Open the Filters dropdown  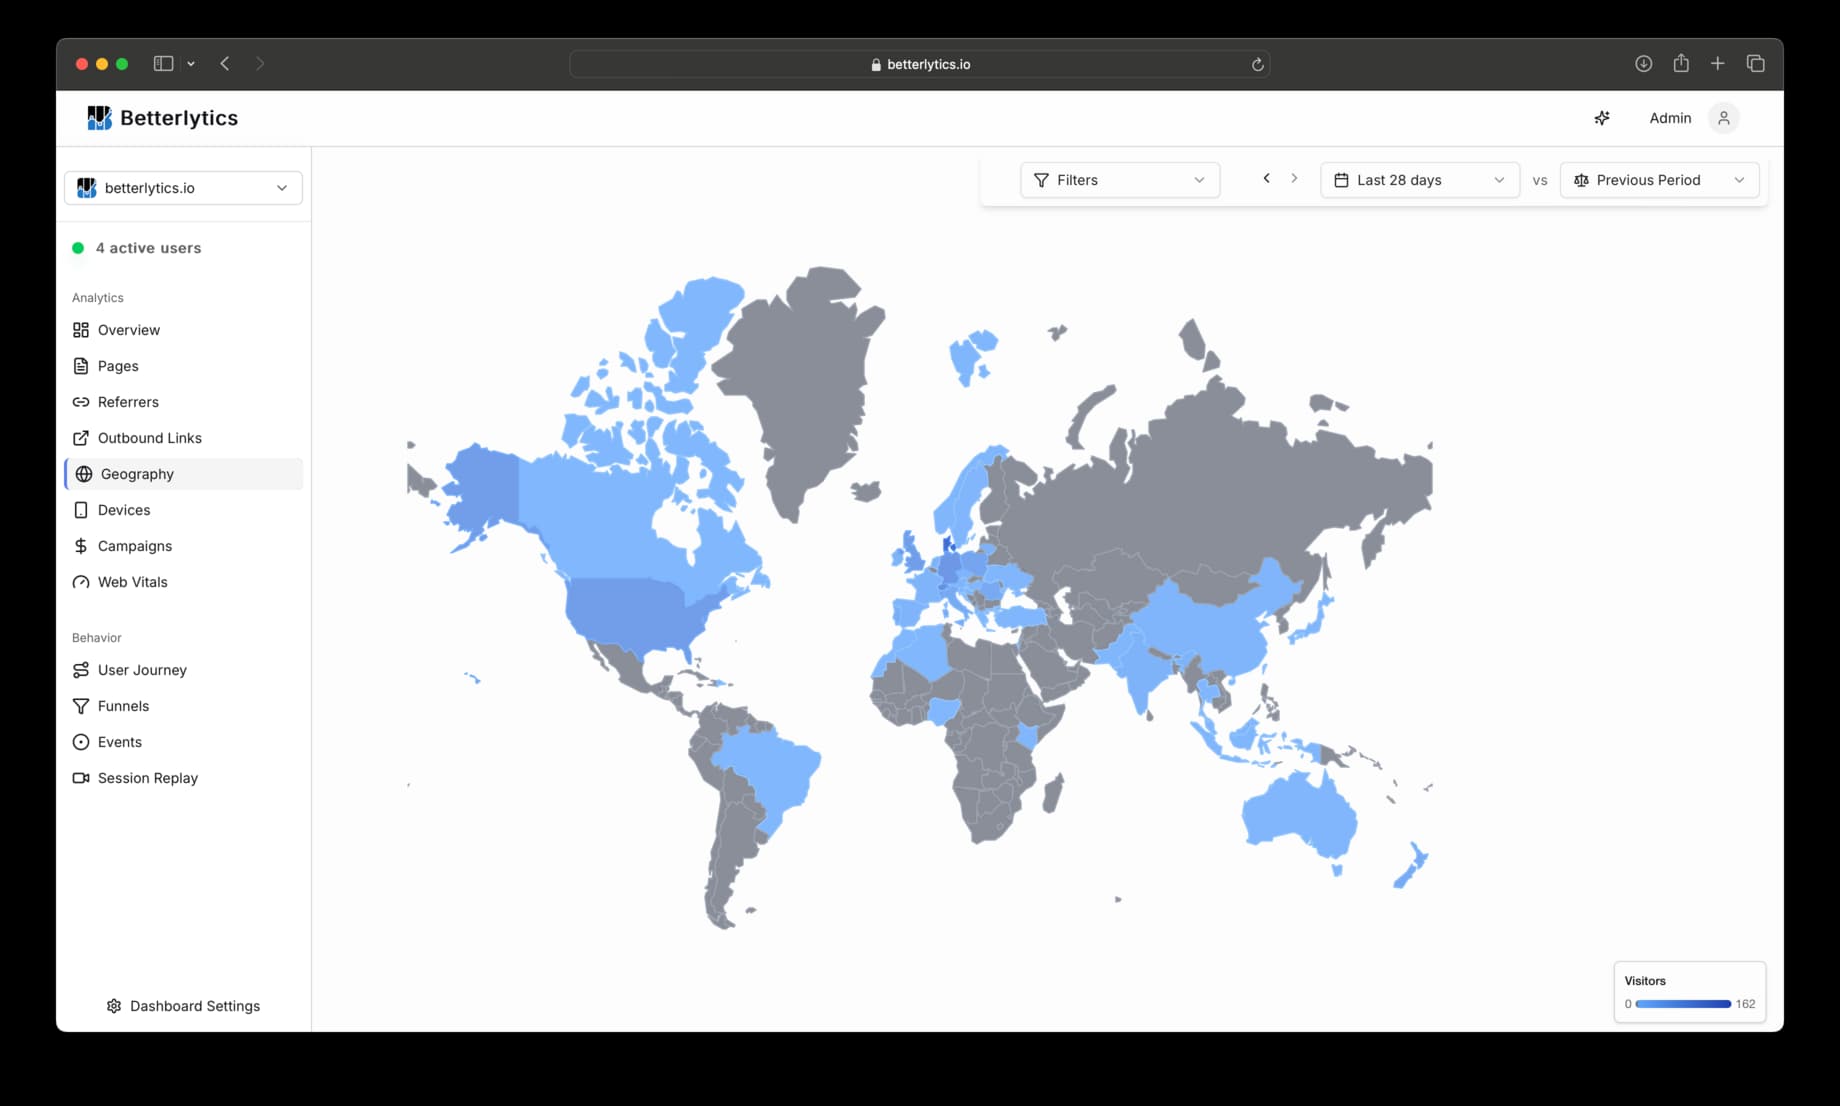coord(1119,180)
